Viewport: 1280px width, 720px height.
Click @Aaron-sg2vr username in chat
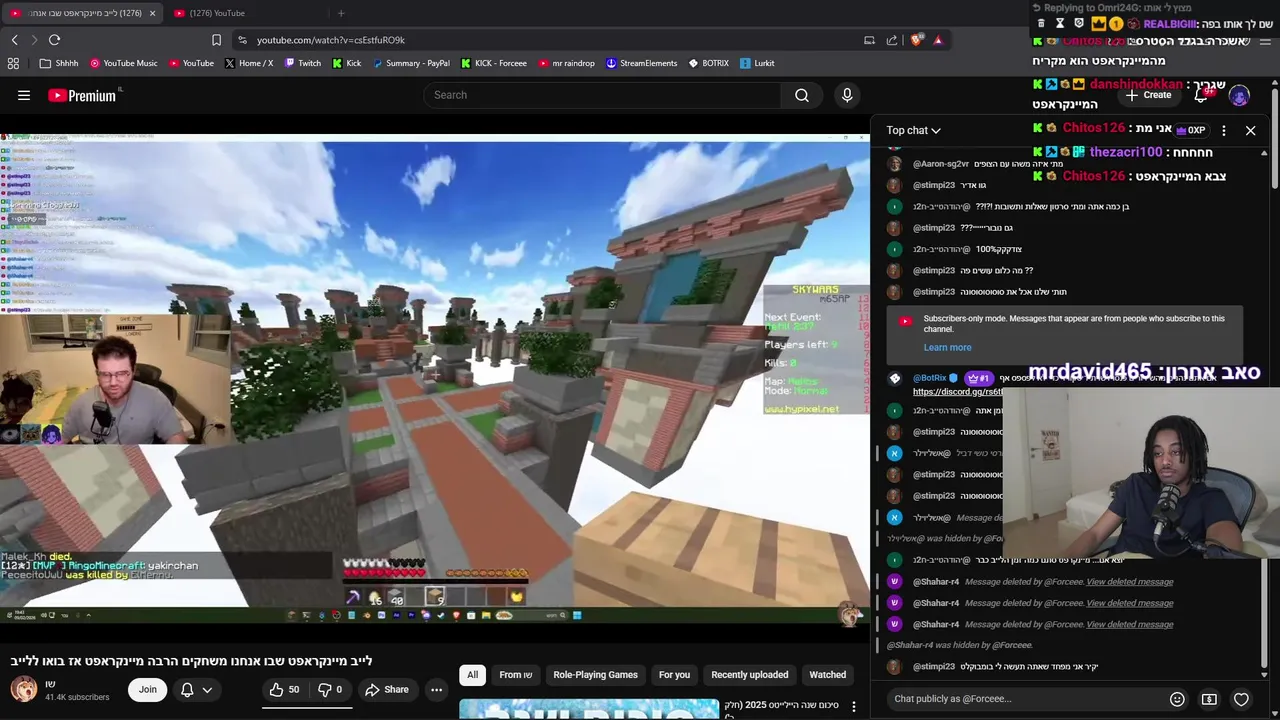(940, 164)
